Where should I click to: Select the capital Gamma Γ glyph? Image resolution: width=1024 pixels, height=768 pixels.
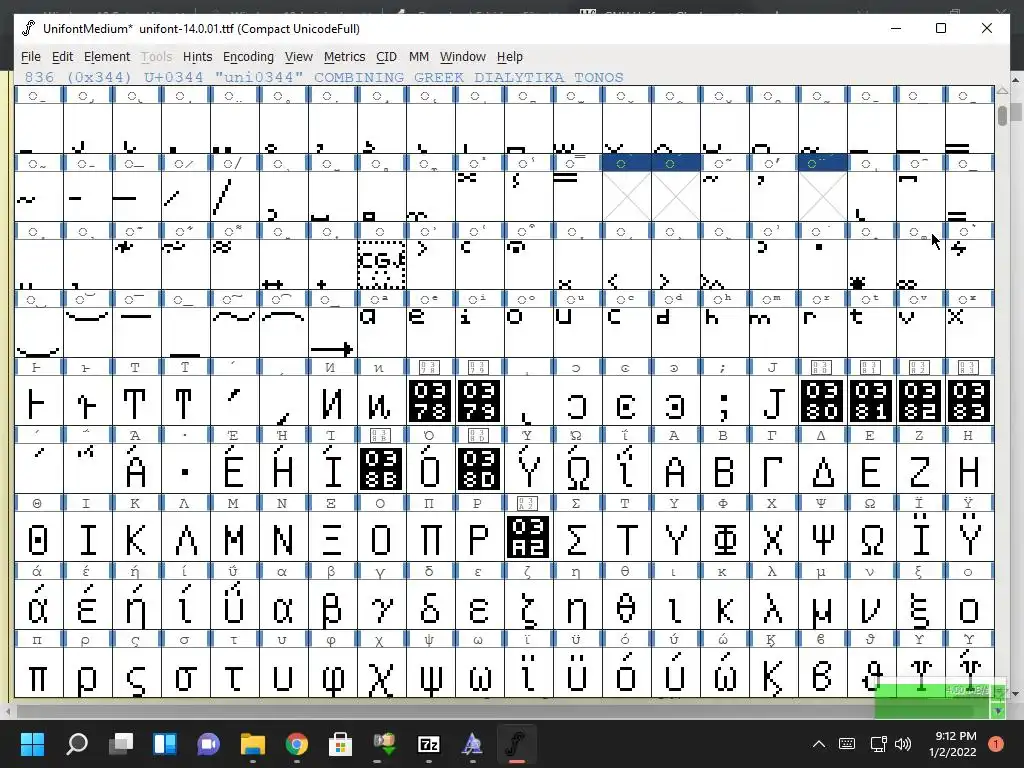(x=773, y=468)
